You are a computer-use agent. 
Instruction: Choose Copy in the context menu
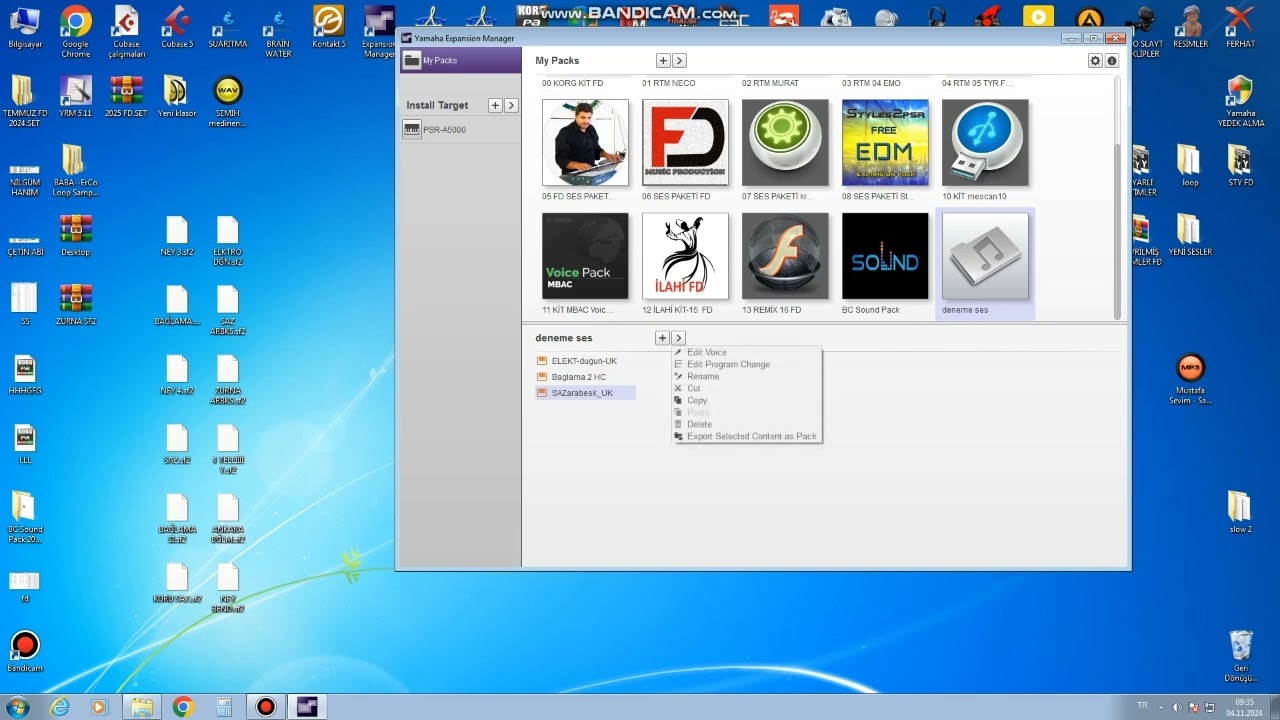pos(746,400)
